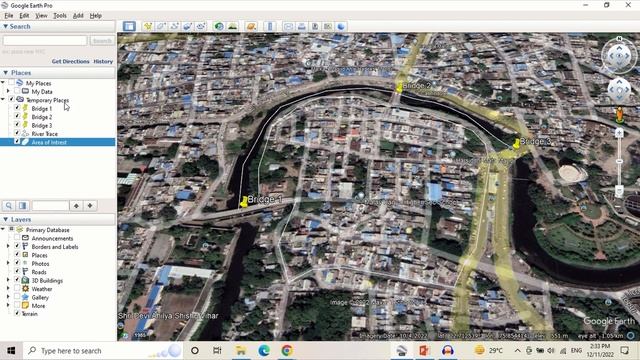Collapse the Layers panel header
640x360 pixels.
(x=58, y=220)
